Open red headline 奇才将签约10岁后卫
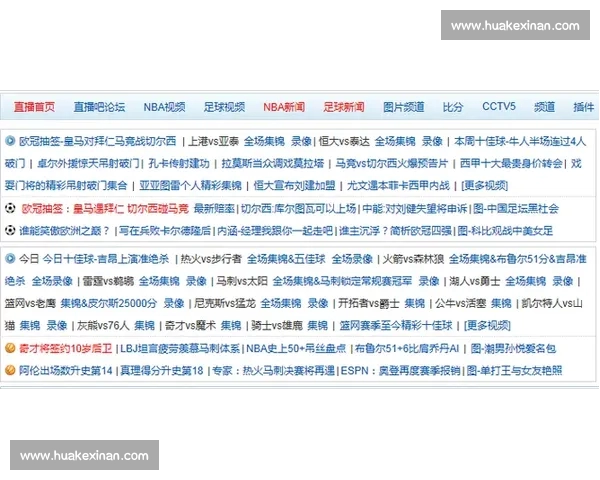 pyautogui.click(x=65, y=349)
